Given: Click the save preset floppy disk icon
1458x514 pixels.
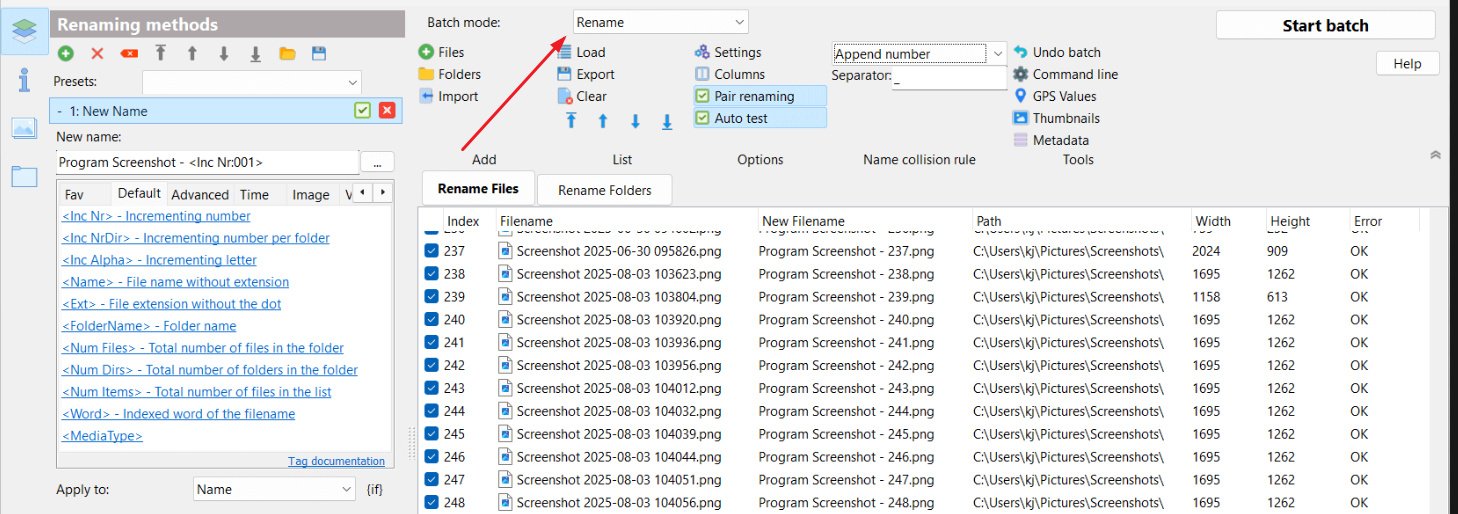Looking at the screenshot, I should (x=319, y=54).
